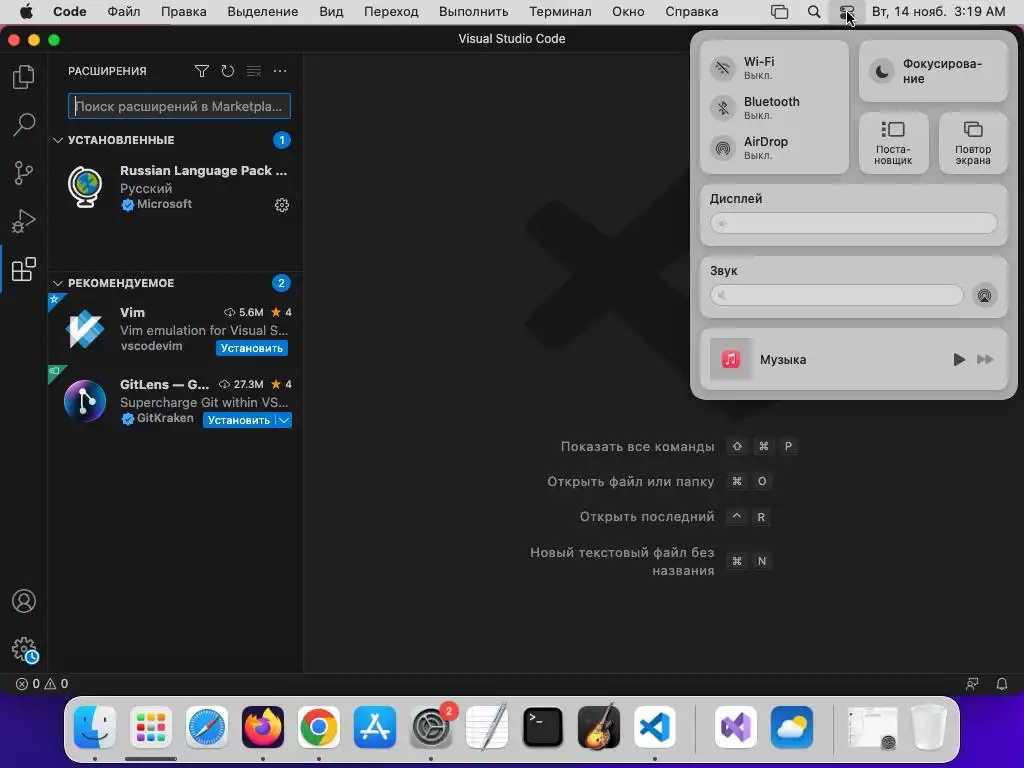
Task: Open Russian Language Pack manage gear
Action: (281, 205)
